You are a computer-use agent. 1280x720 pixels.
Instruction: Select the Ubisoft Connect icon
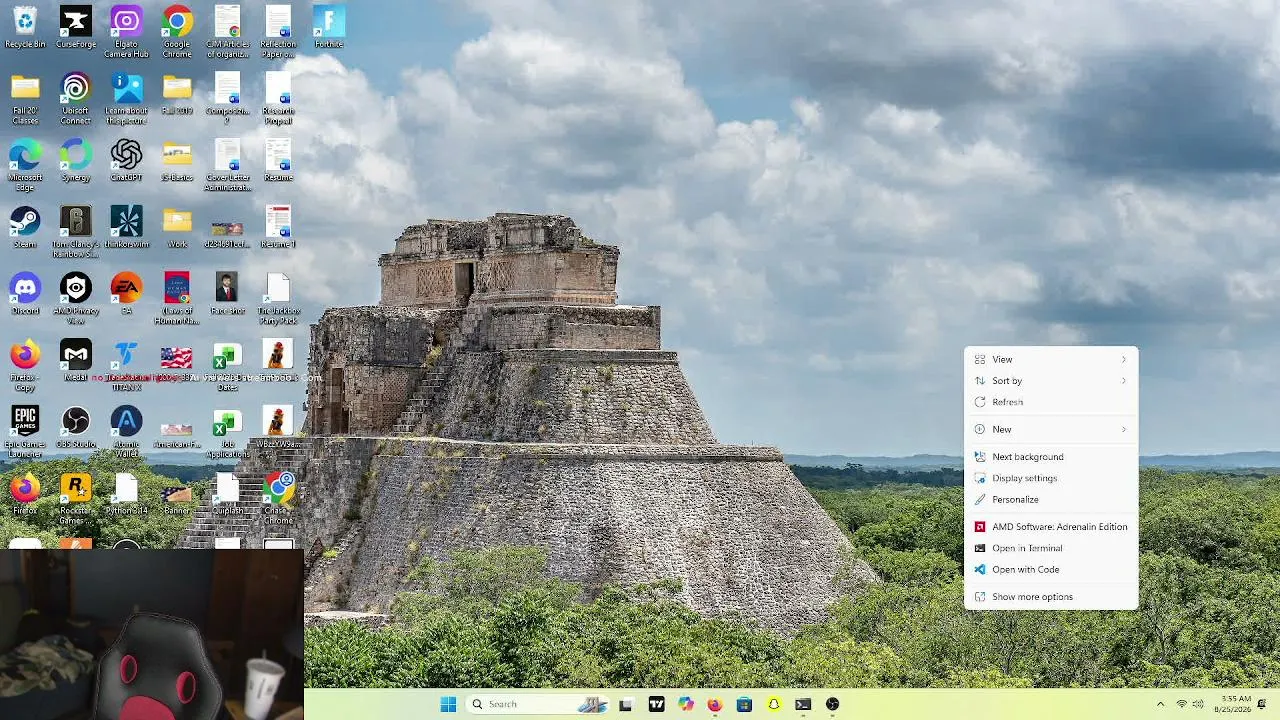coord(76,99)
